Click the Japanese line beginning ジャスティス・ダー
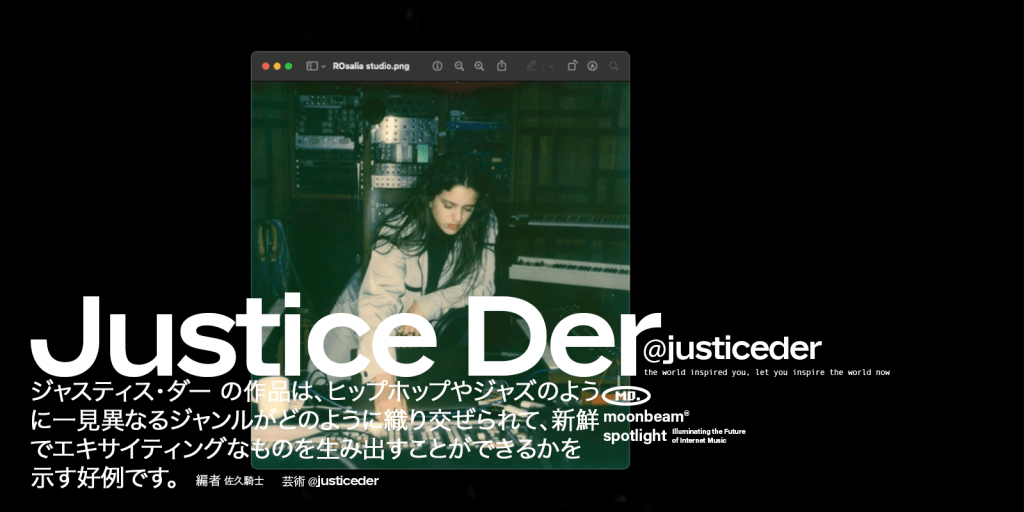 (x=315, y=392)
